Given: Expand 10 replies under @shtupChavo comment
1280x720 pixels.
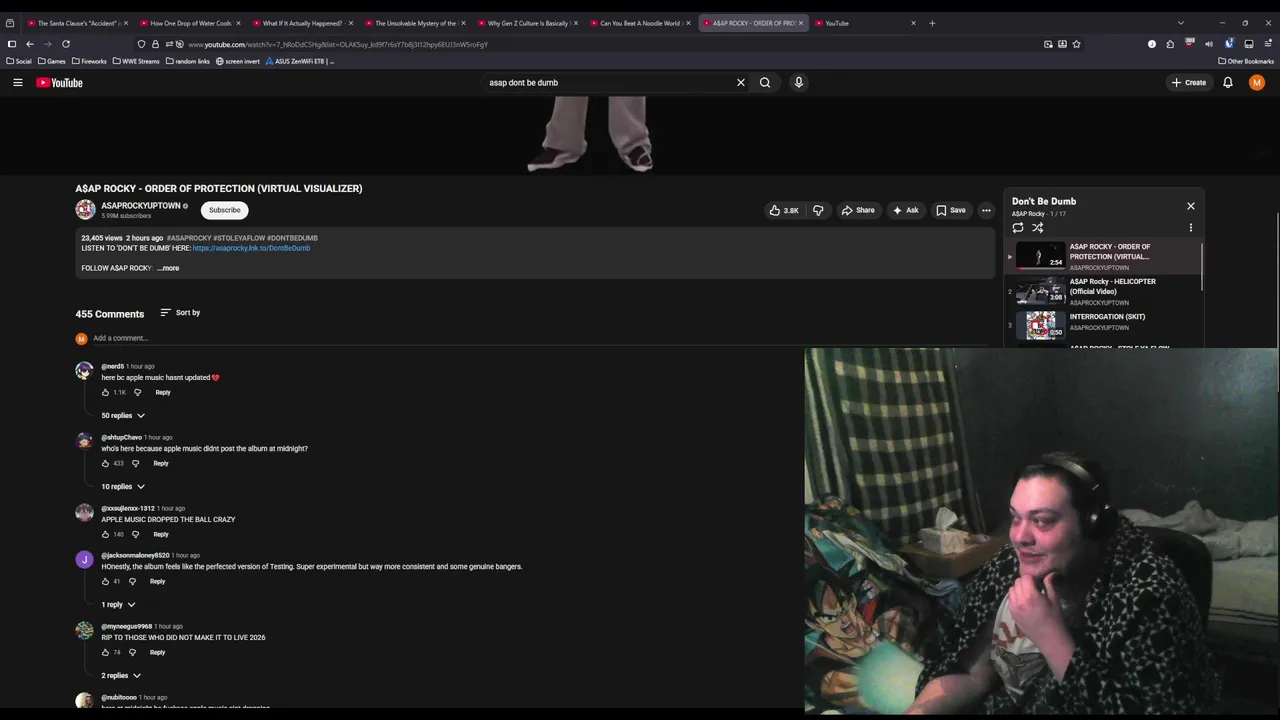Looking at the screenshot, I should [123, 487].
